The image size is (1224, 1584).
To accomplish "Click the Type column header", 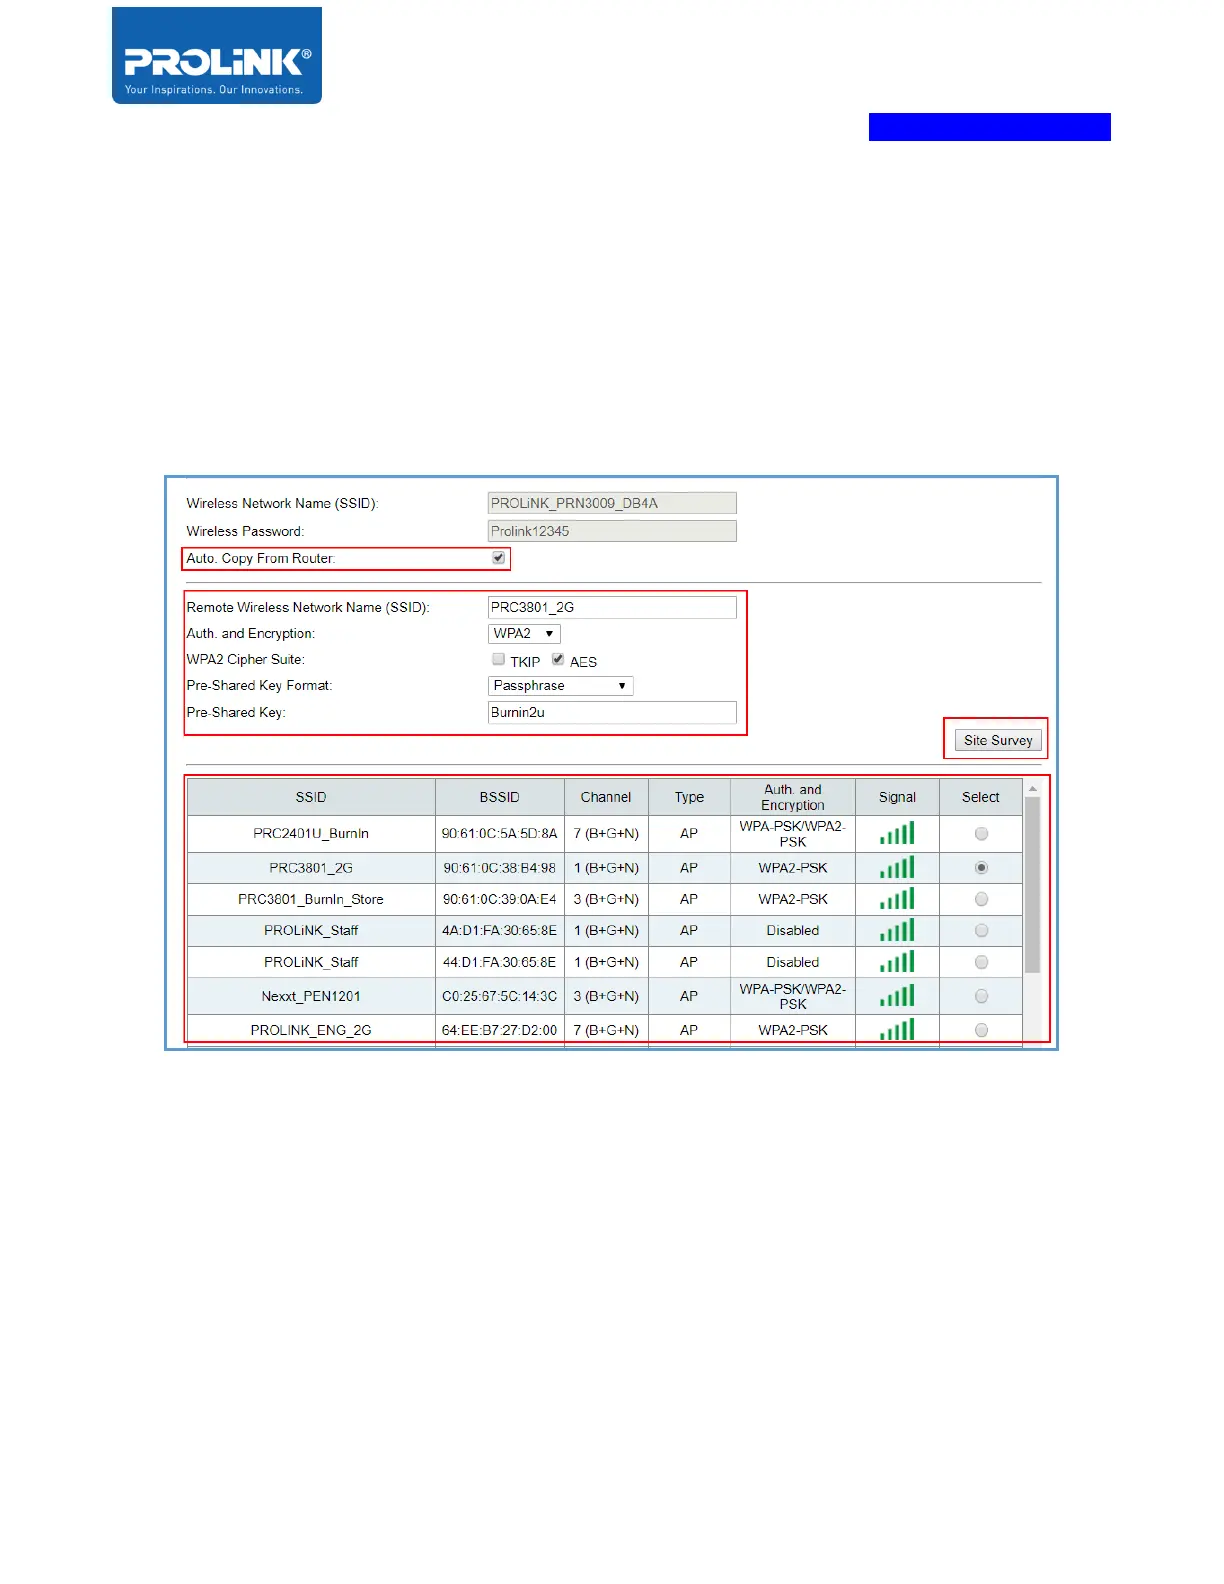I will [689, 797].
